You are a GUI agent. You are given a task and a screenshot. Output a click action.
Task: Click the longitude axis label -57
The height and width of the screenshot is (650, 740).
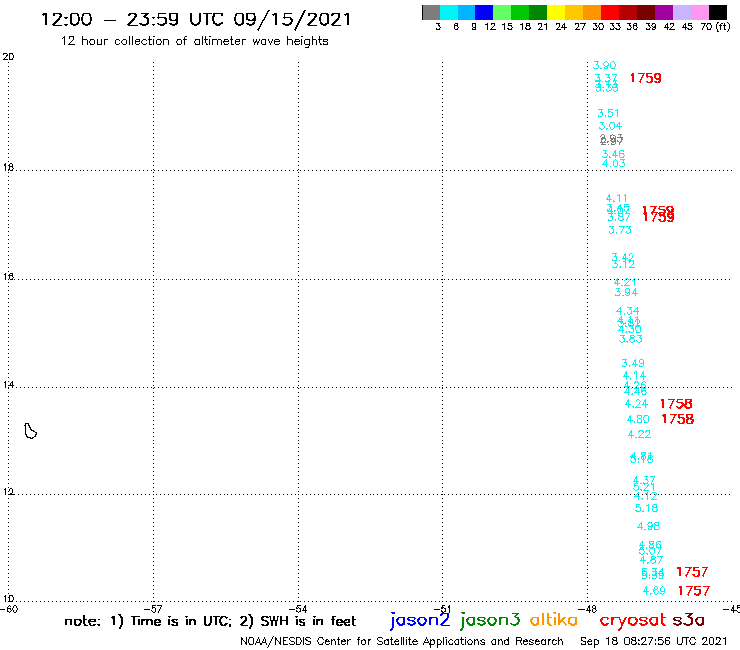click(x=153, y=609)
